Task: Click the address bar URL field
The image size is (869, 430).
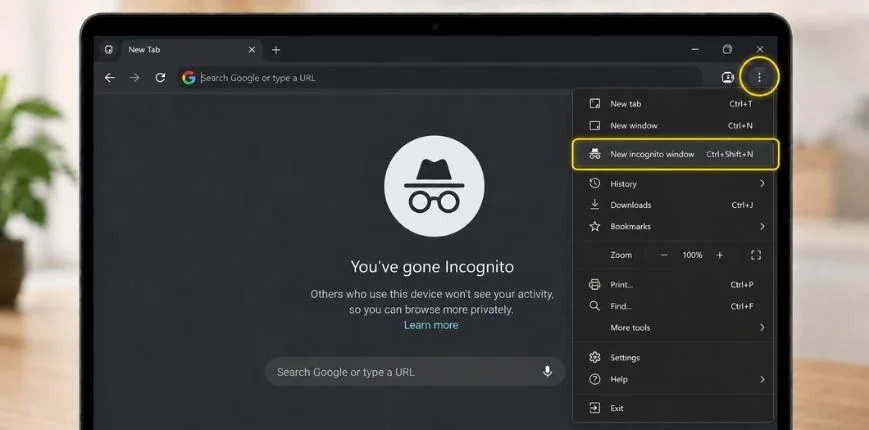Action: (x=441, y=78)
